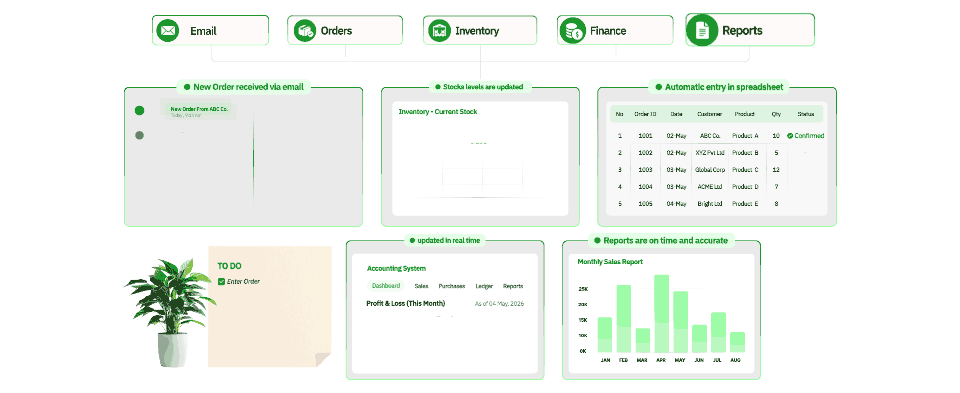Click the XYZ Pvt Ltd customer cell
Screen dimensions: 960x393
point(710,153)
